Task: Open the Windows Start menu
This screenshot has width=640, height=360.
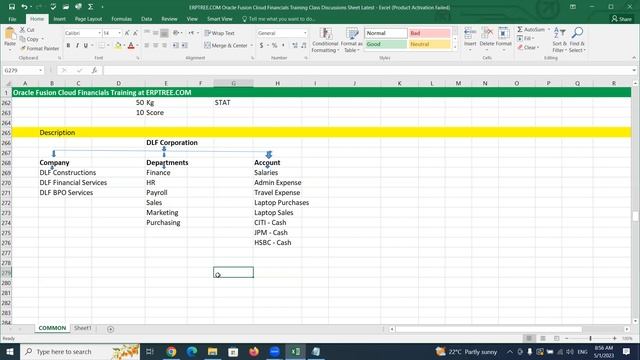Action: [x=10, y=351]
